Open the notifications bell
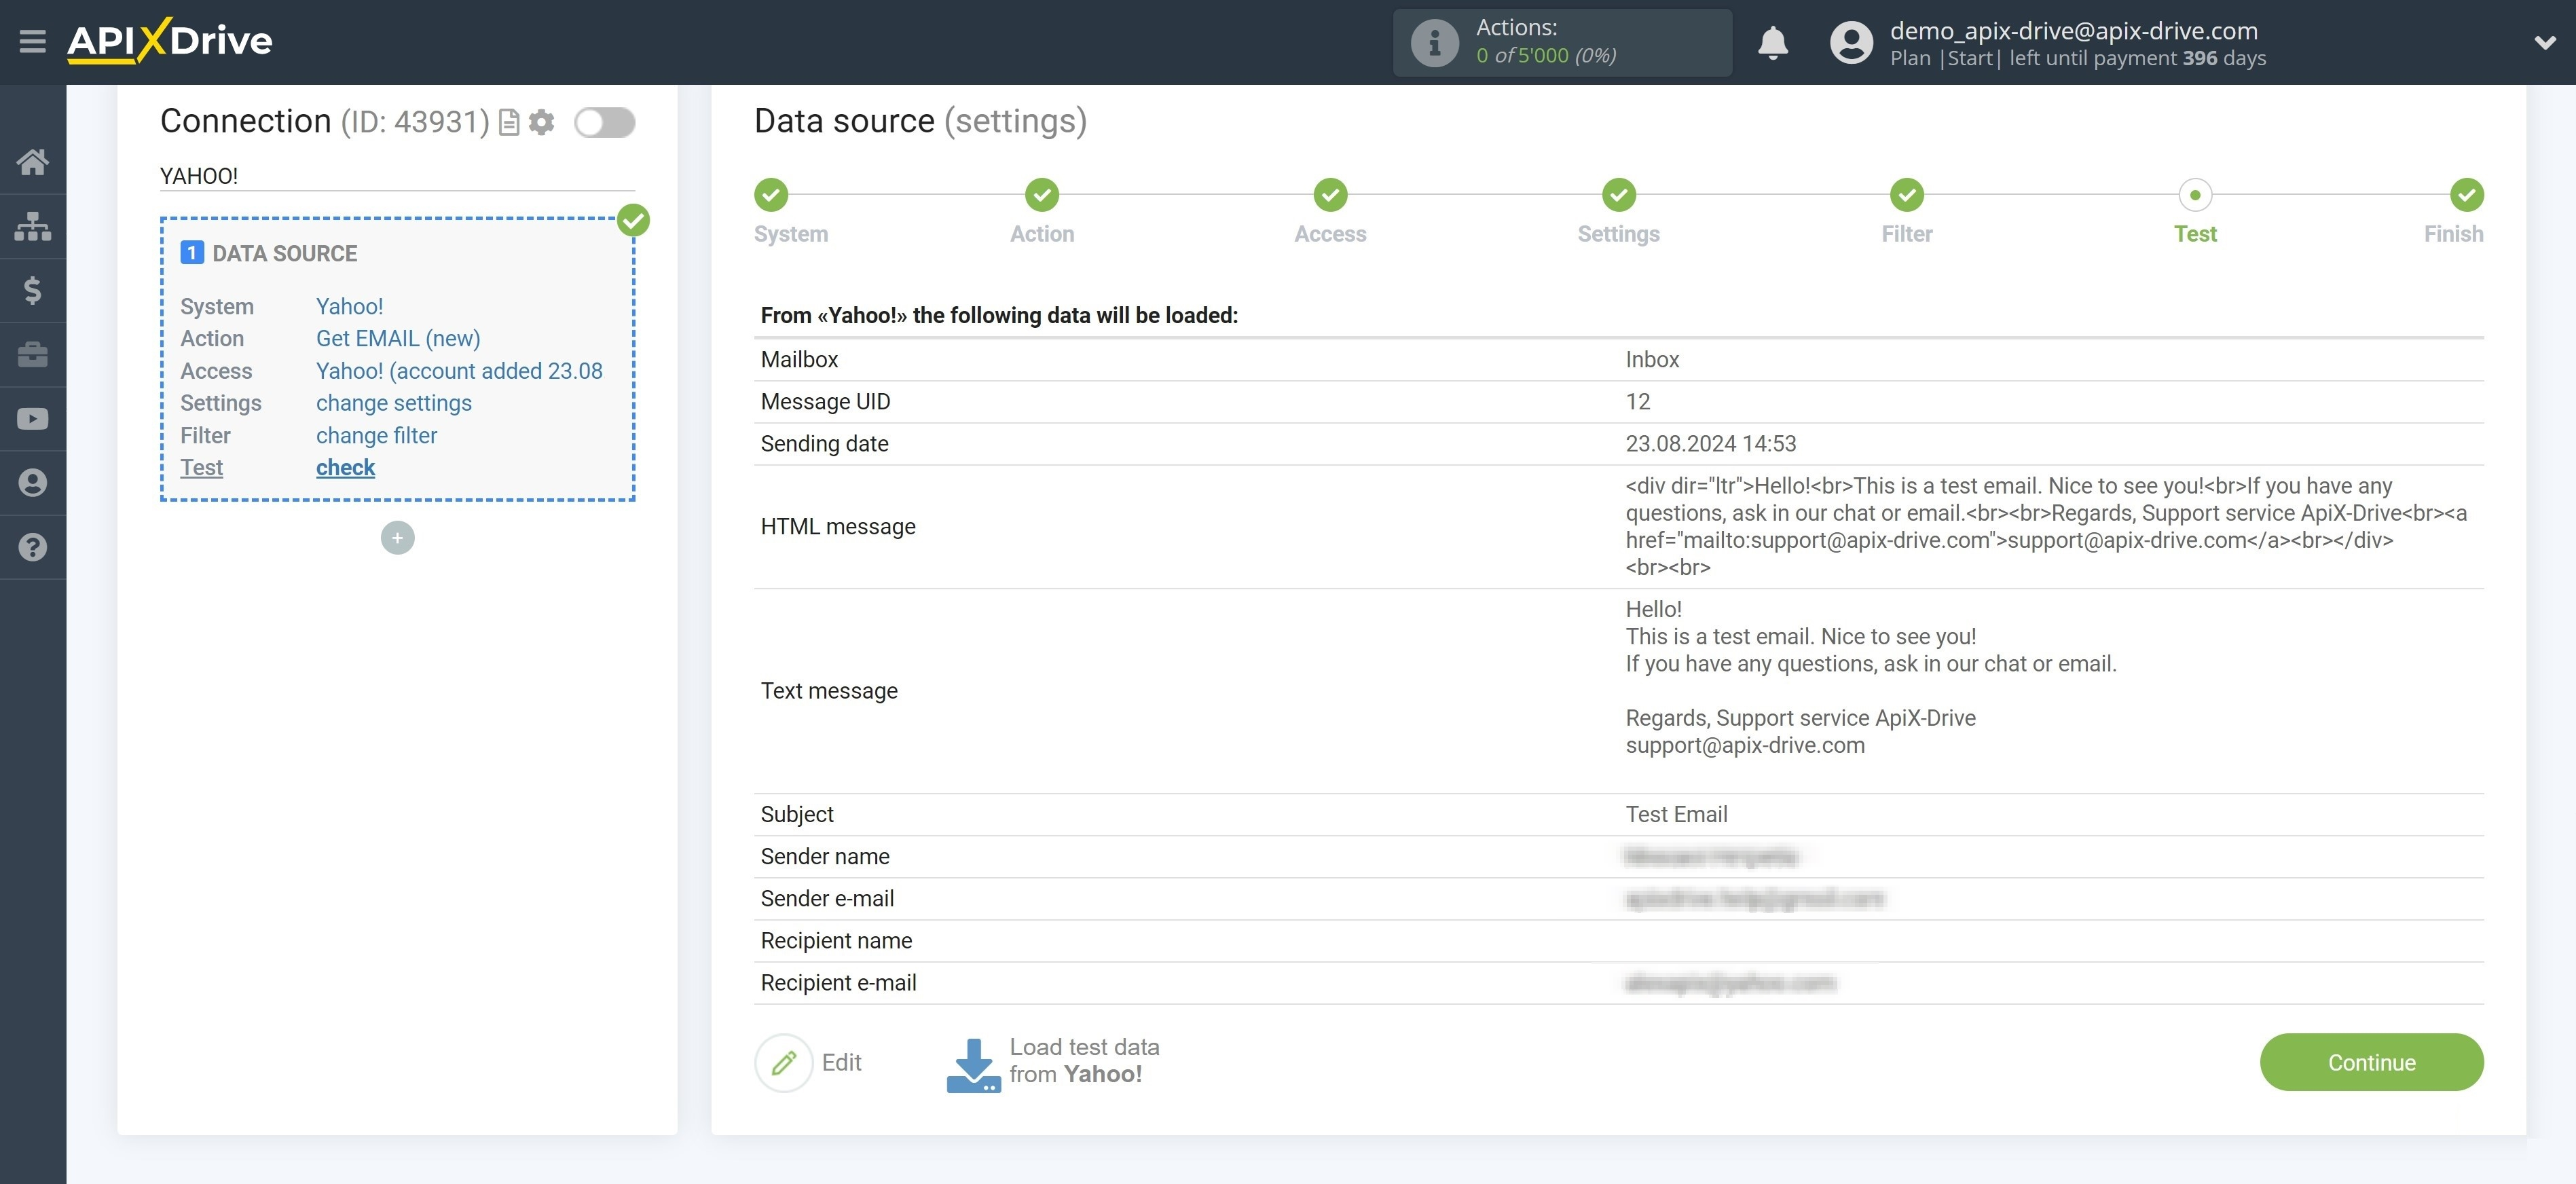The width and height of the screenshot is (2576, 1184). click(x=1773, y=43)
